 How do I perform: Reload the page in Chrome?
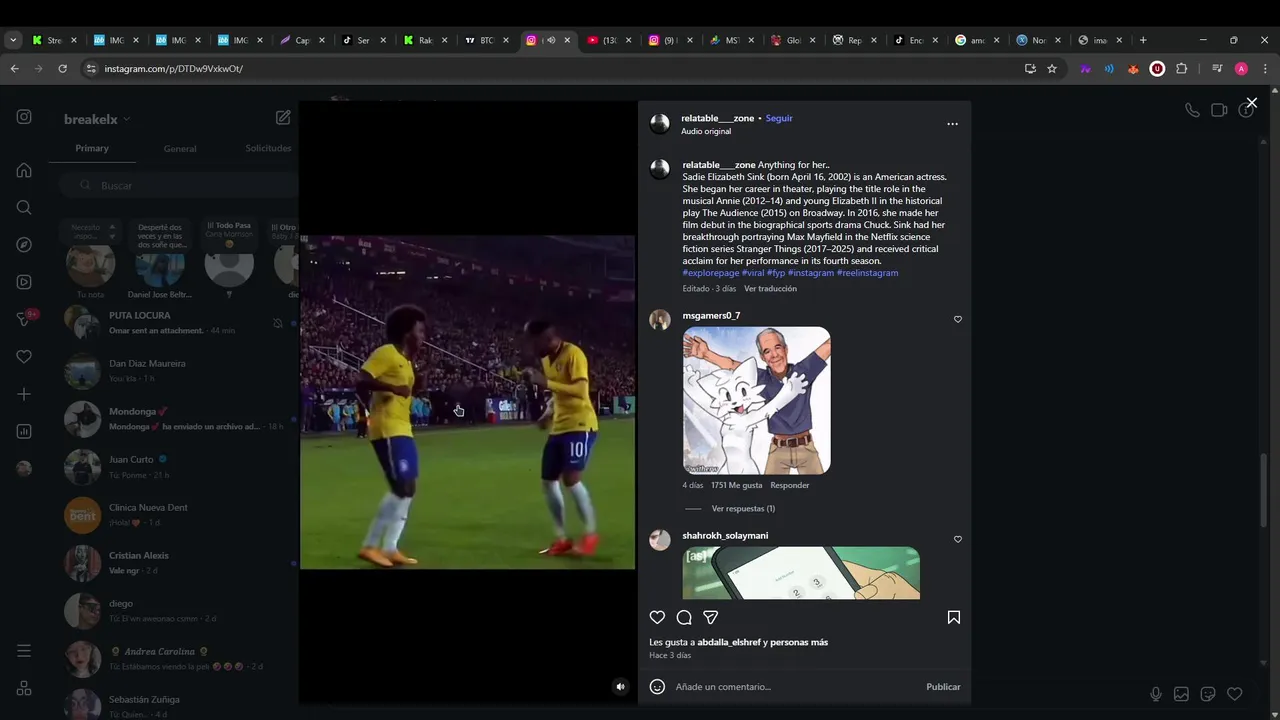pyautogui.click(x=62, y=69)
